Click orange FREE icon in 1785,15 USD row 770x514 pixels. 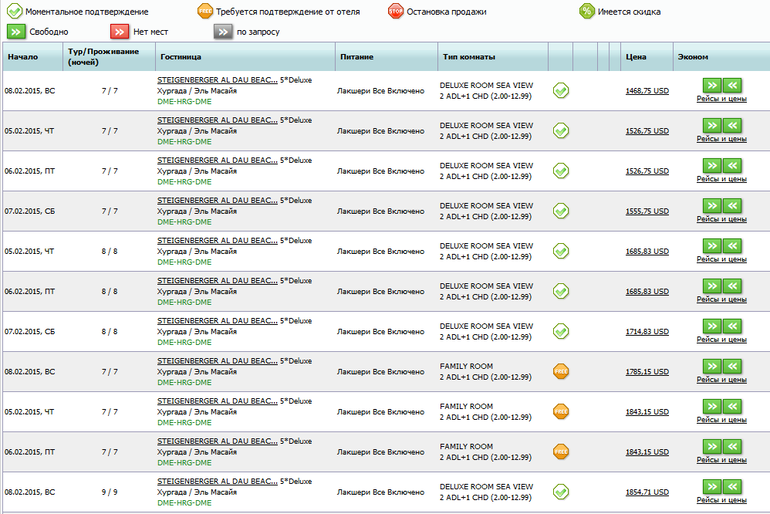pos(561,371)
